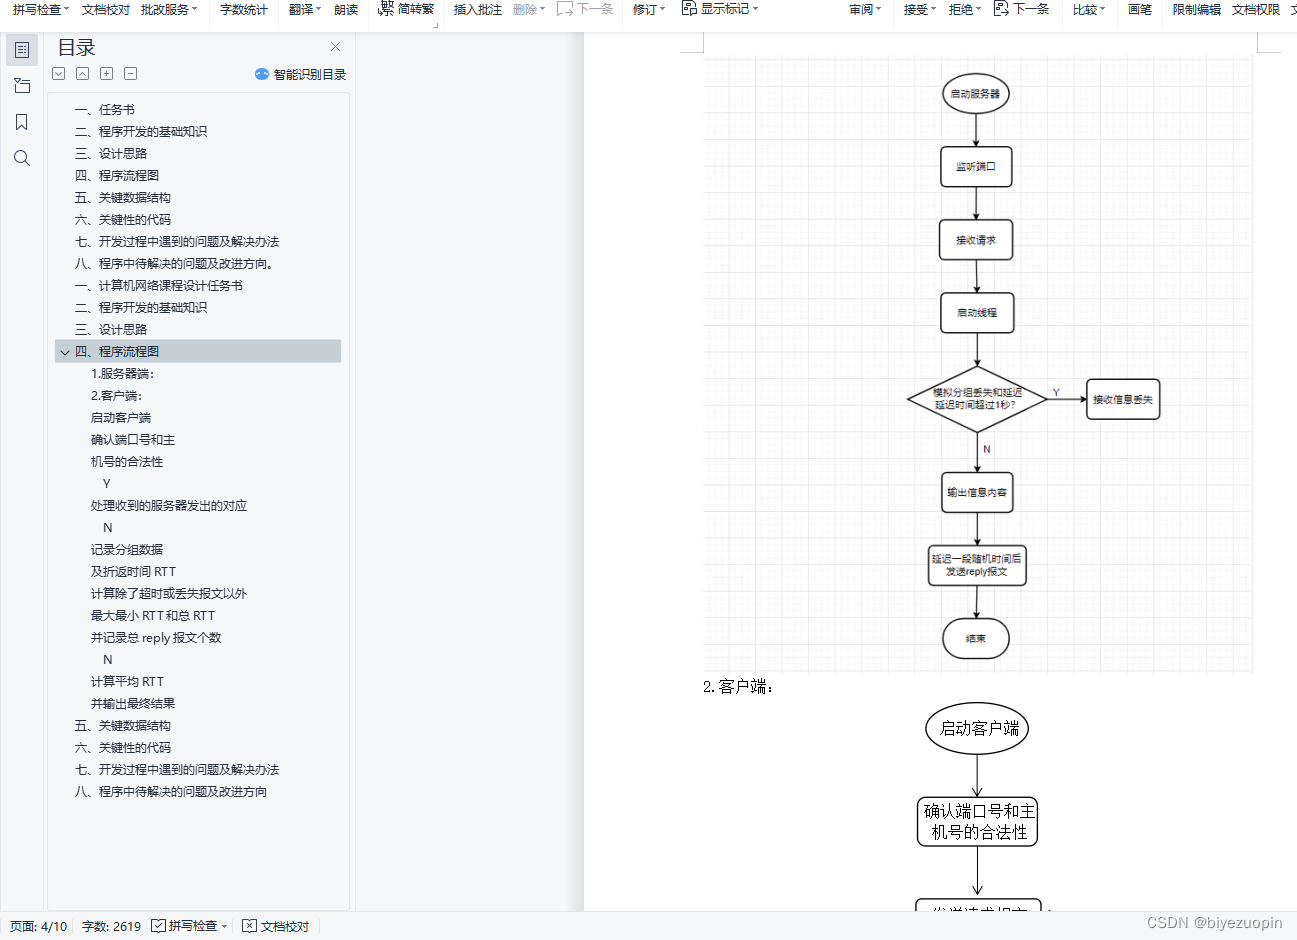Go to next revision with 下一条
The image size is (1297, 940).
(x=1022, y=9)
